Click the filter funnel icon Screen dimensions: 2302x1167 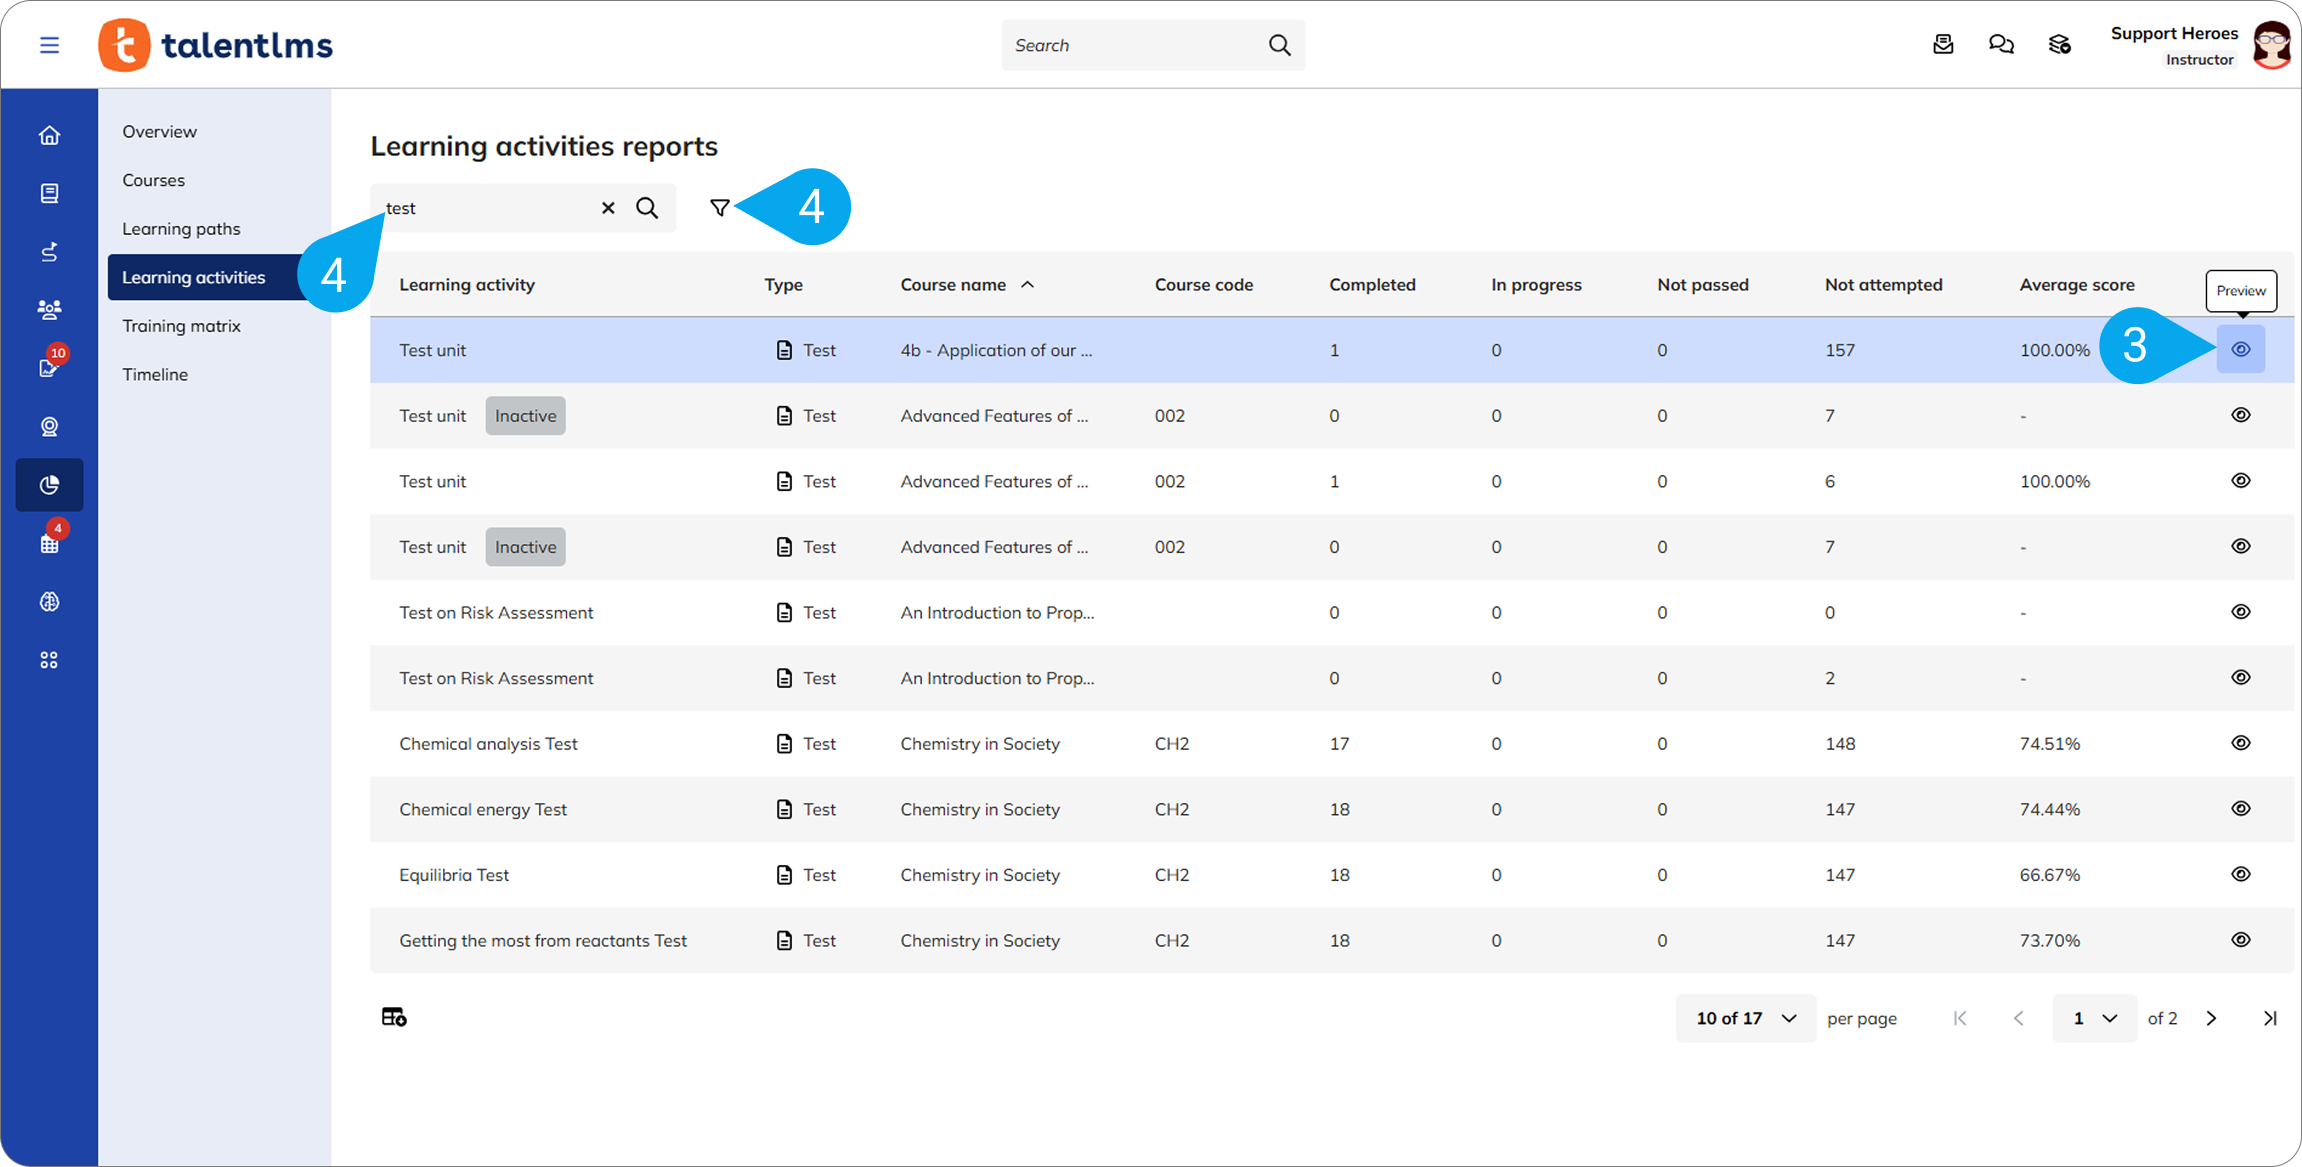point(719,207)
